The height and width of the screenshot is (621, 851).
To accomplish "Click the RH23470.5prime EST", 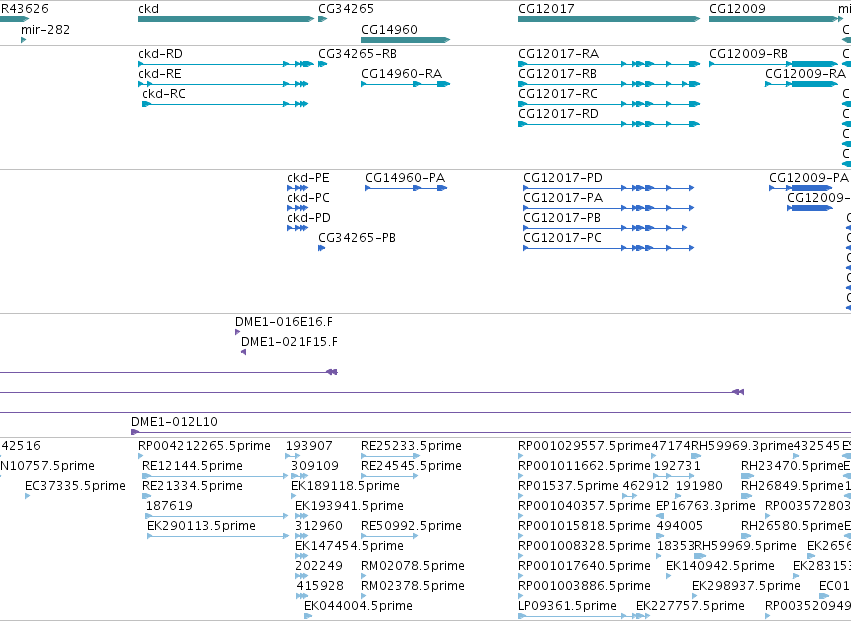I will [748, 476].
